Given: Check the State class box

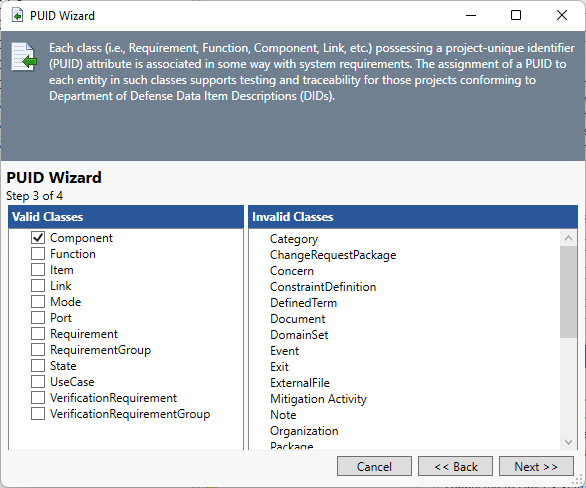Looking at the screenshot, I should coord(38,366).
